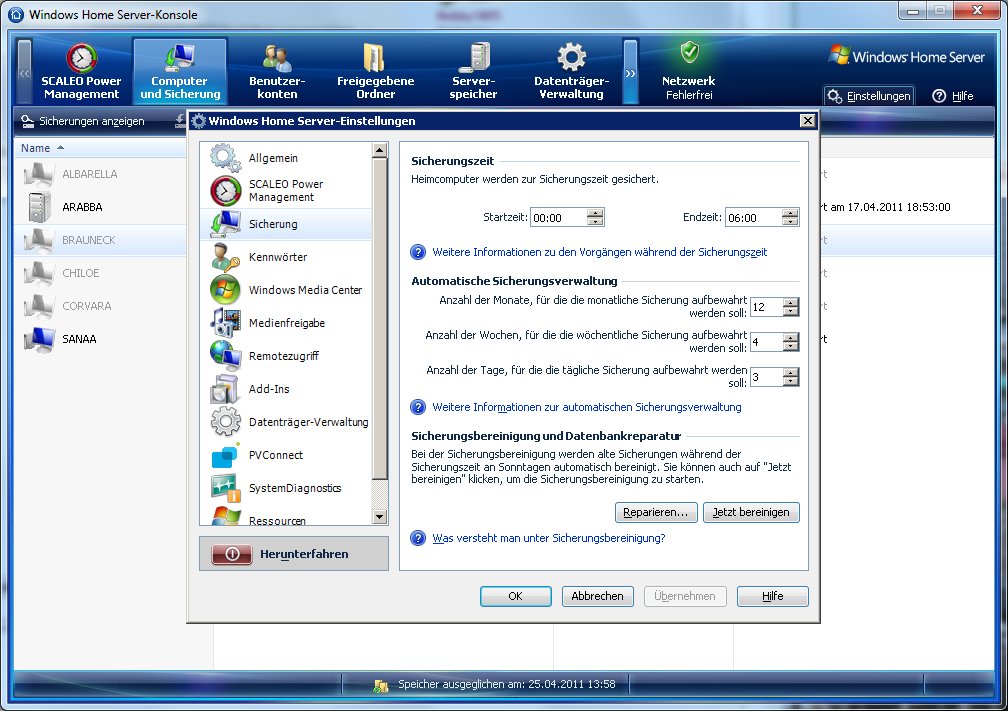
Task: Select the BRAUNECK computer icon
Action: [39, 240]
